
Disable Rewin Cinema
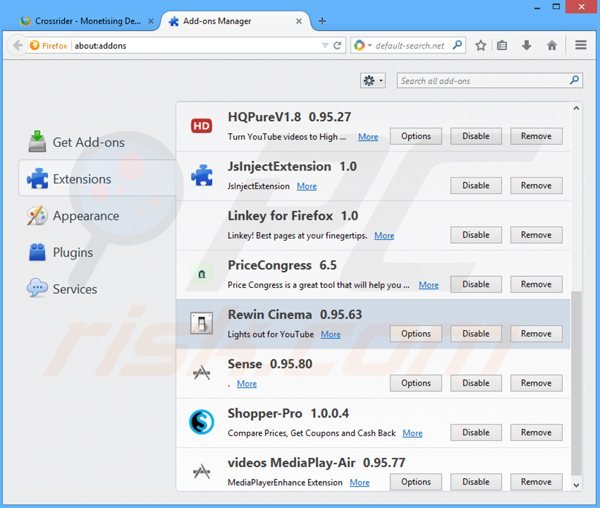476,334
